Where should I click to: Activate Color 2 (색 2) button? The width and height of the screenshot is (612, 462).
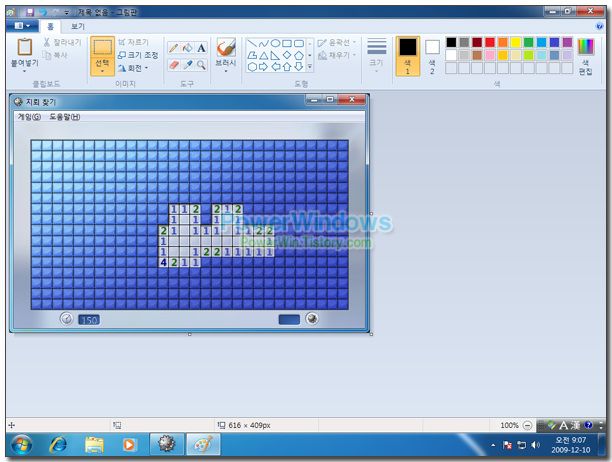432,56
